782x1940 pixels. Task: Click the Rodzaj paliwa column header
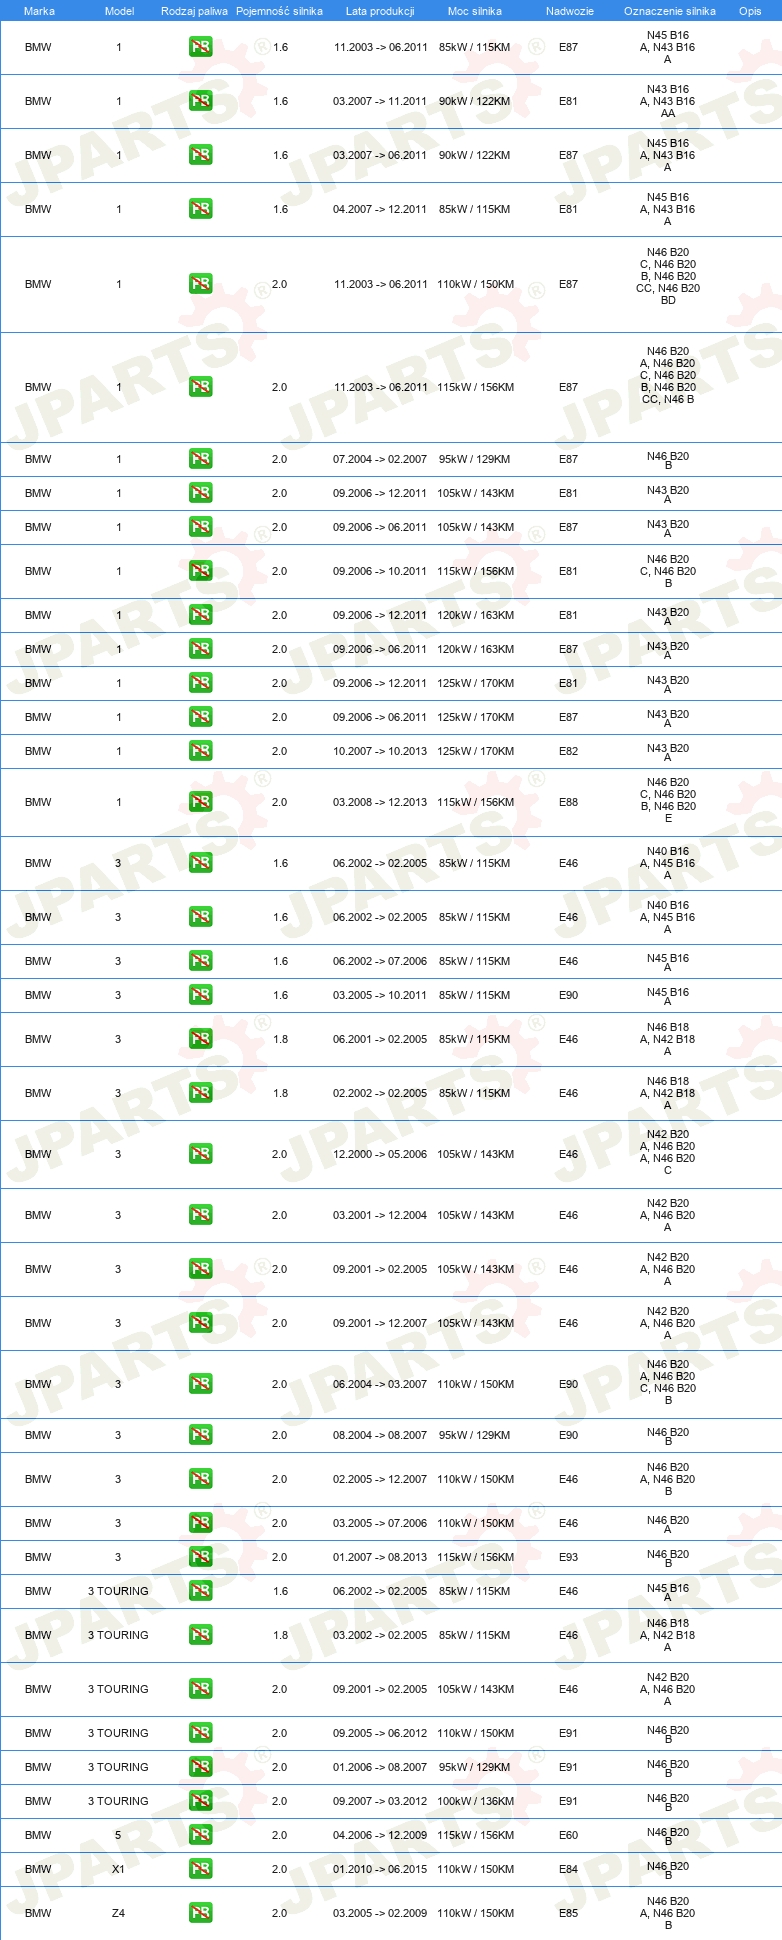pyautogui.click(x=194, y=11)
